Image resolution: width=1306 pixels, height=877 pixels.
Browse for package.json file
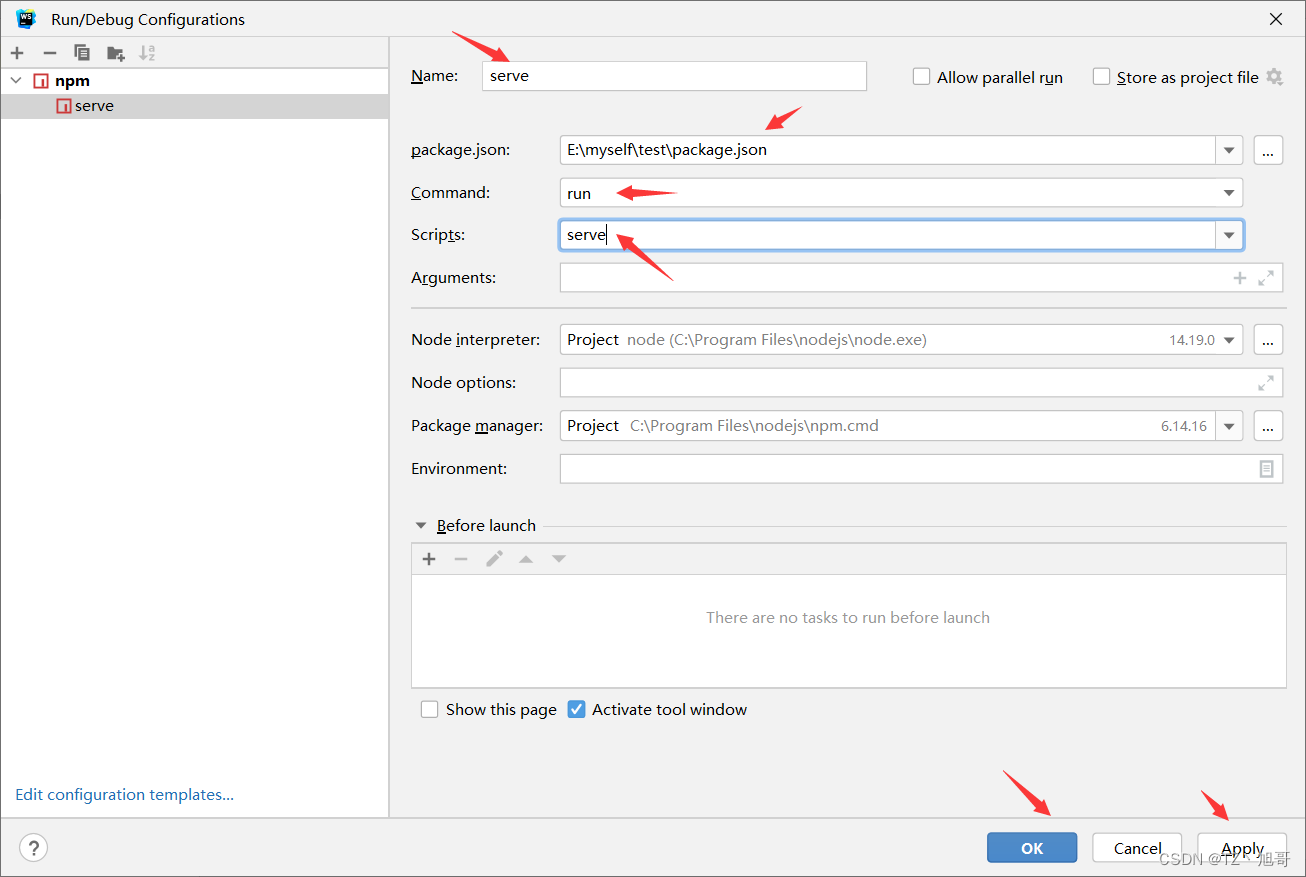pyautogui.click(x=1268, y=150)
